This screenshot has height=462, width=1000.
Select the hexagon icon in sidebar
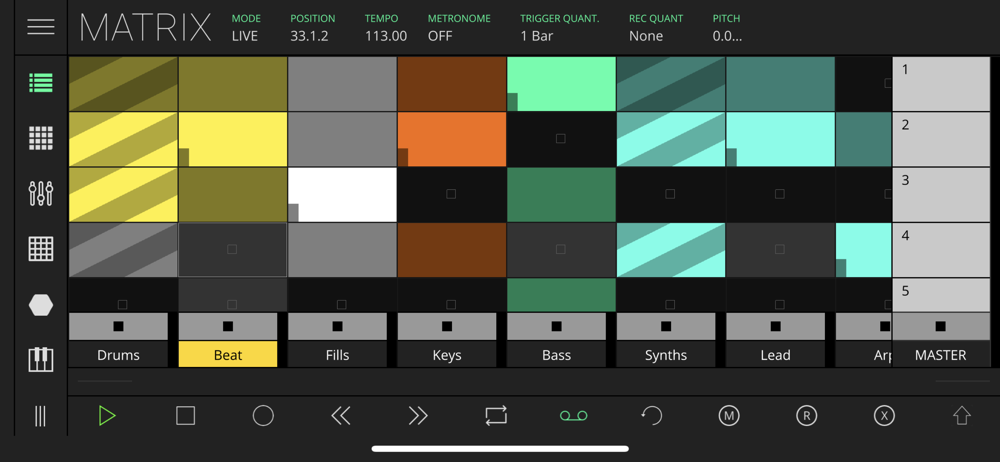pos(41,305)
